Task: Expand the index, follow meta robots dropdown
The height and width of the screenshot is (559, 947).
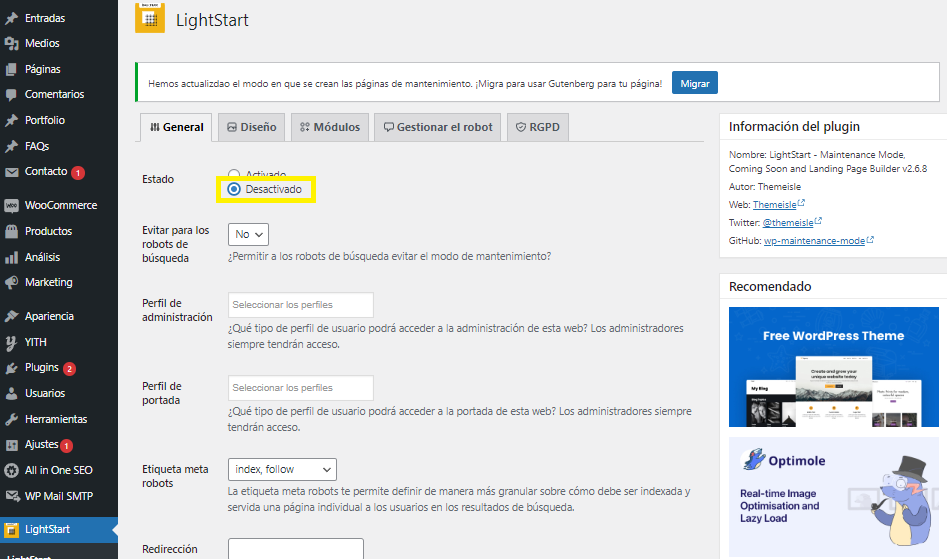Action: [x=282, y=469]
